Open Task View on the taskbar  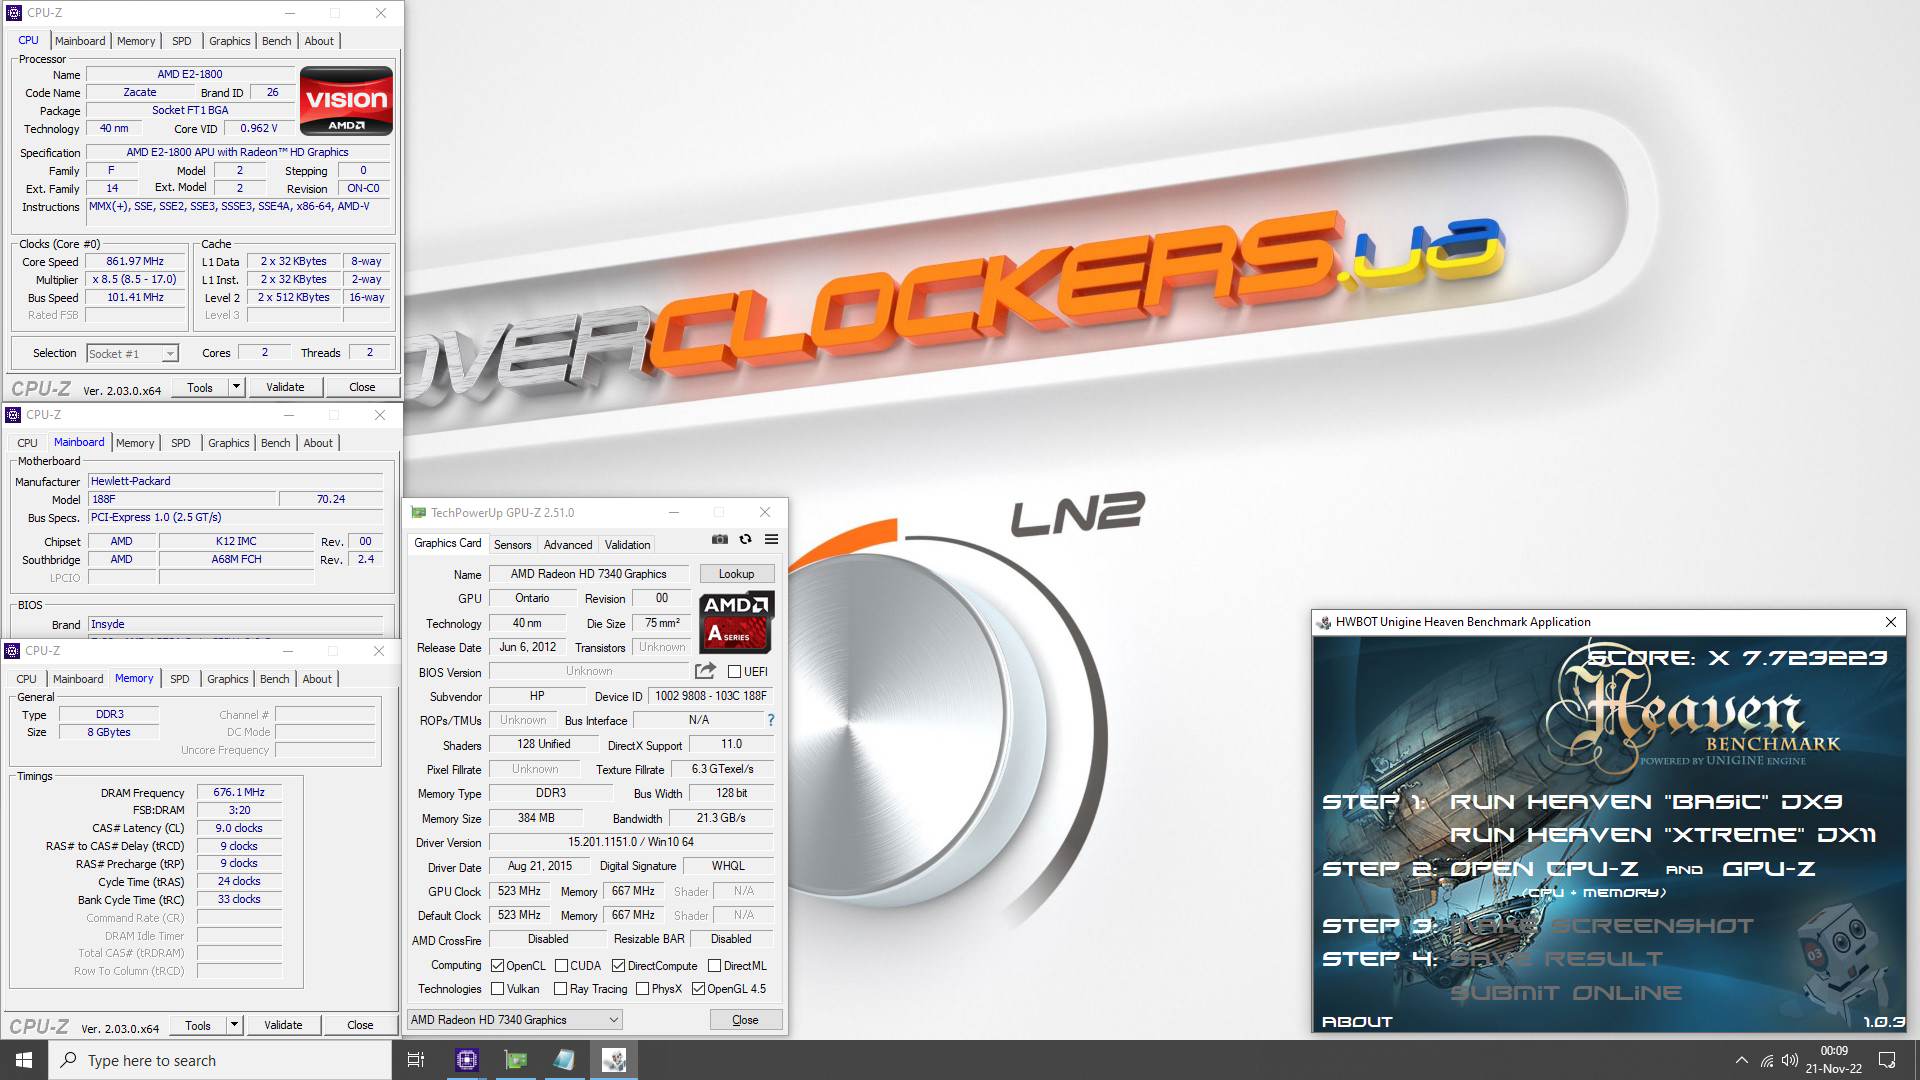416,1060
